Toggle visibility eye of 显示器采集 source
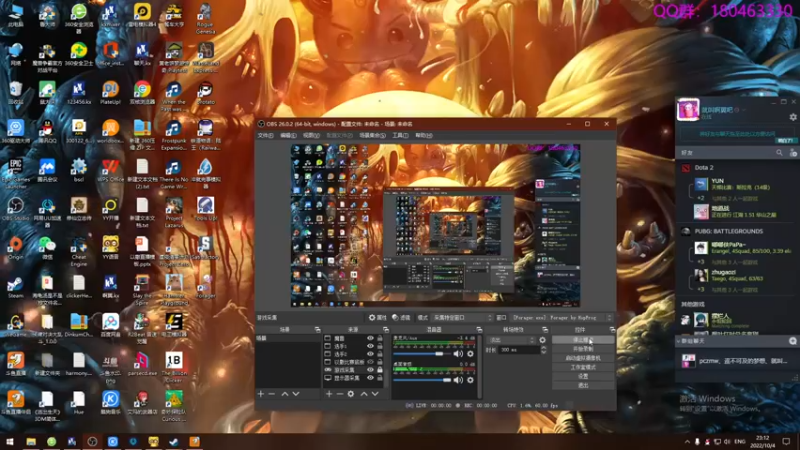Viewport: 800px width, 450px height. [x=370, y=378]
